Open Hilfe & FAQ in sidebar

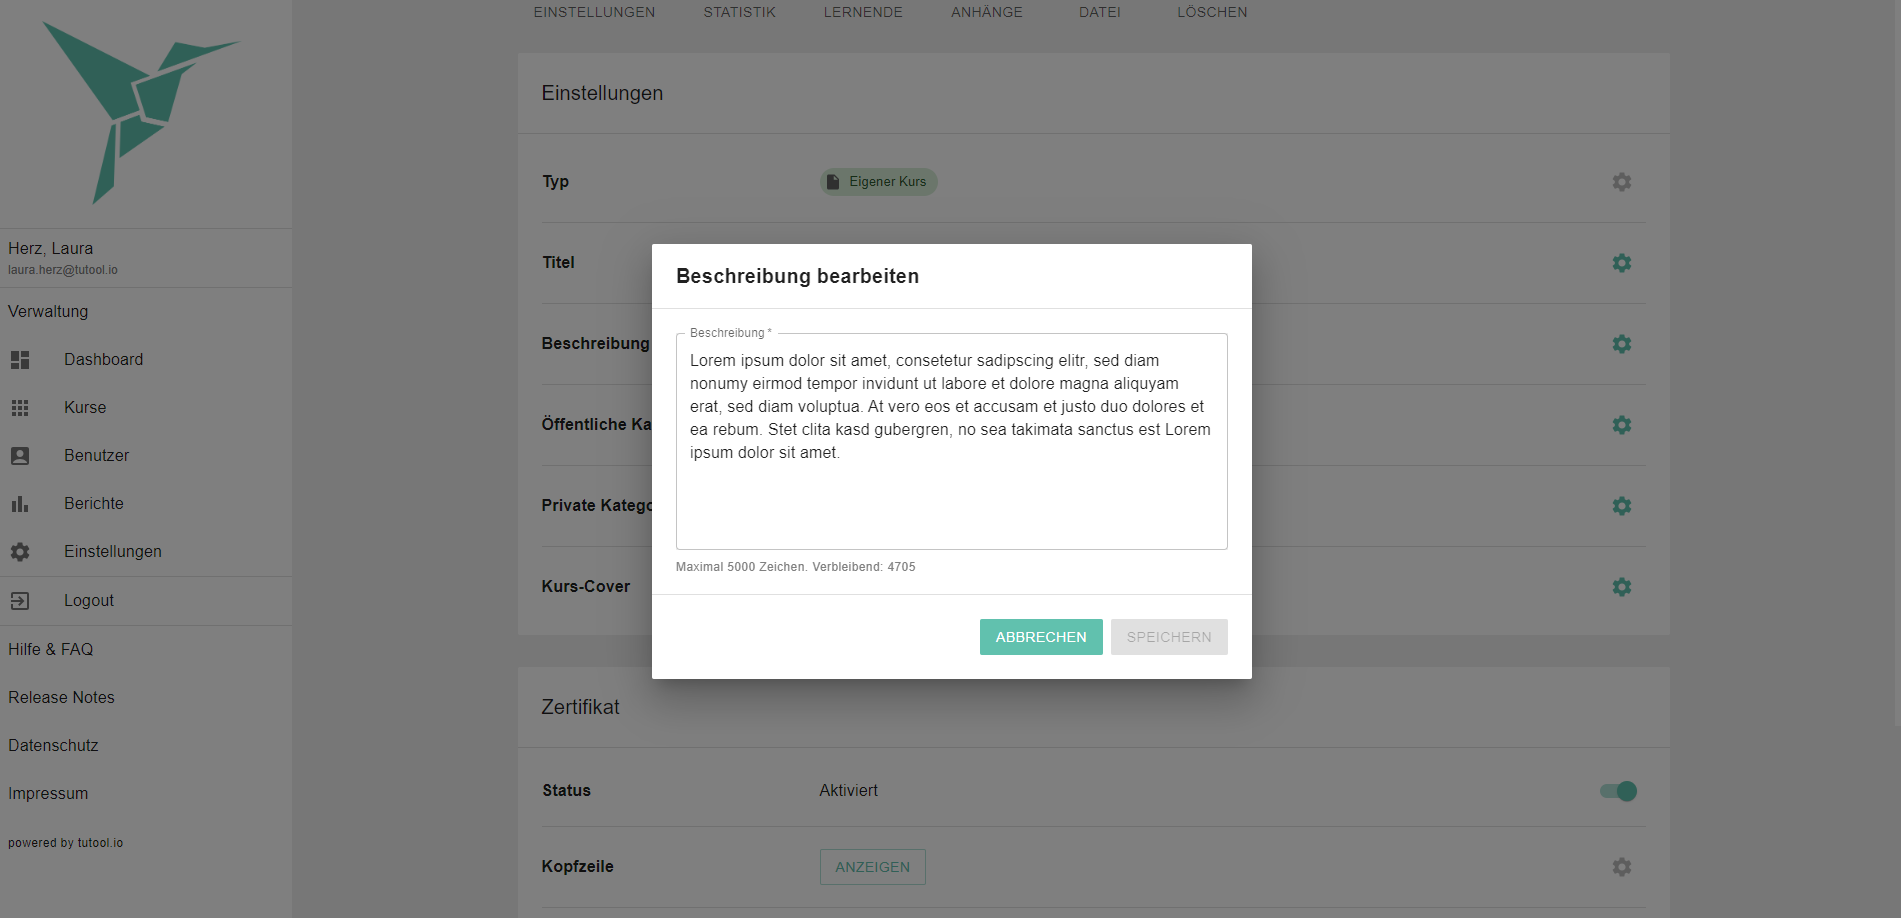[x=50, y=650]
